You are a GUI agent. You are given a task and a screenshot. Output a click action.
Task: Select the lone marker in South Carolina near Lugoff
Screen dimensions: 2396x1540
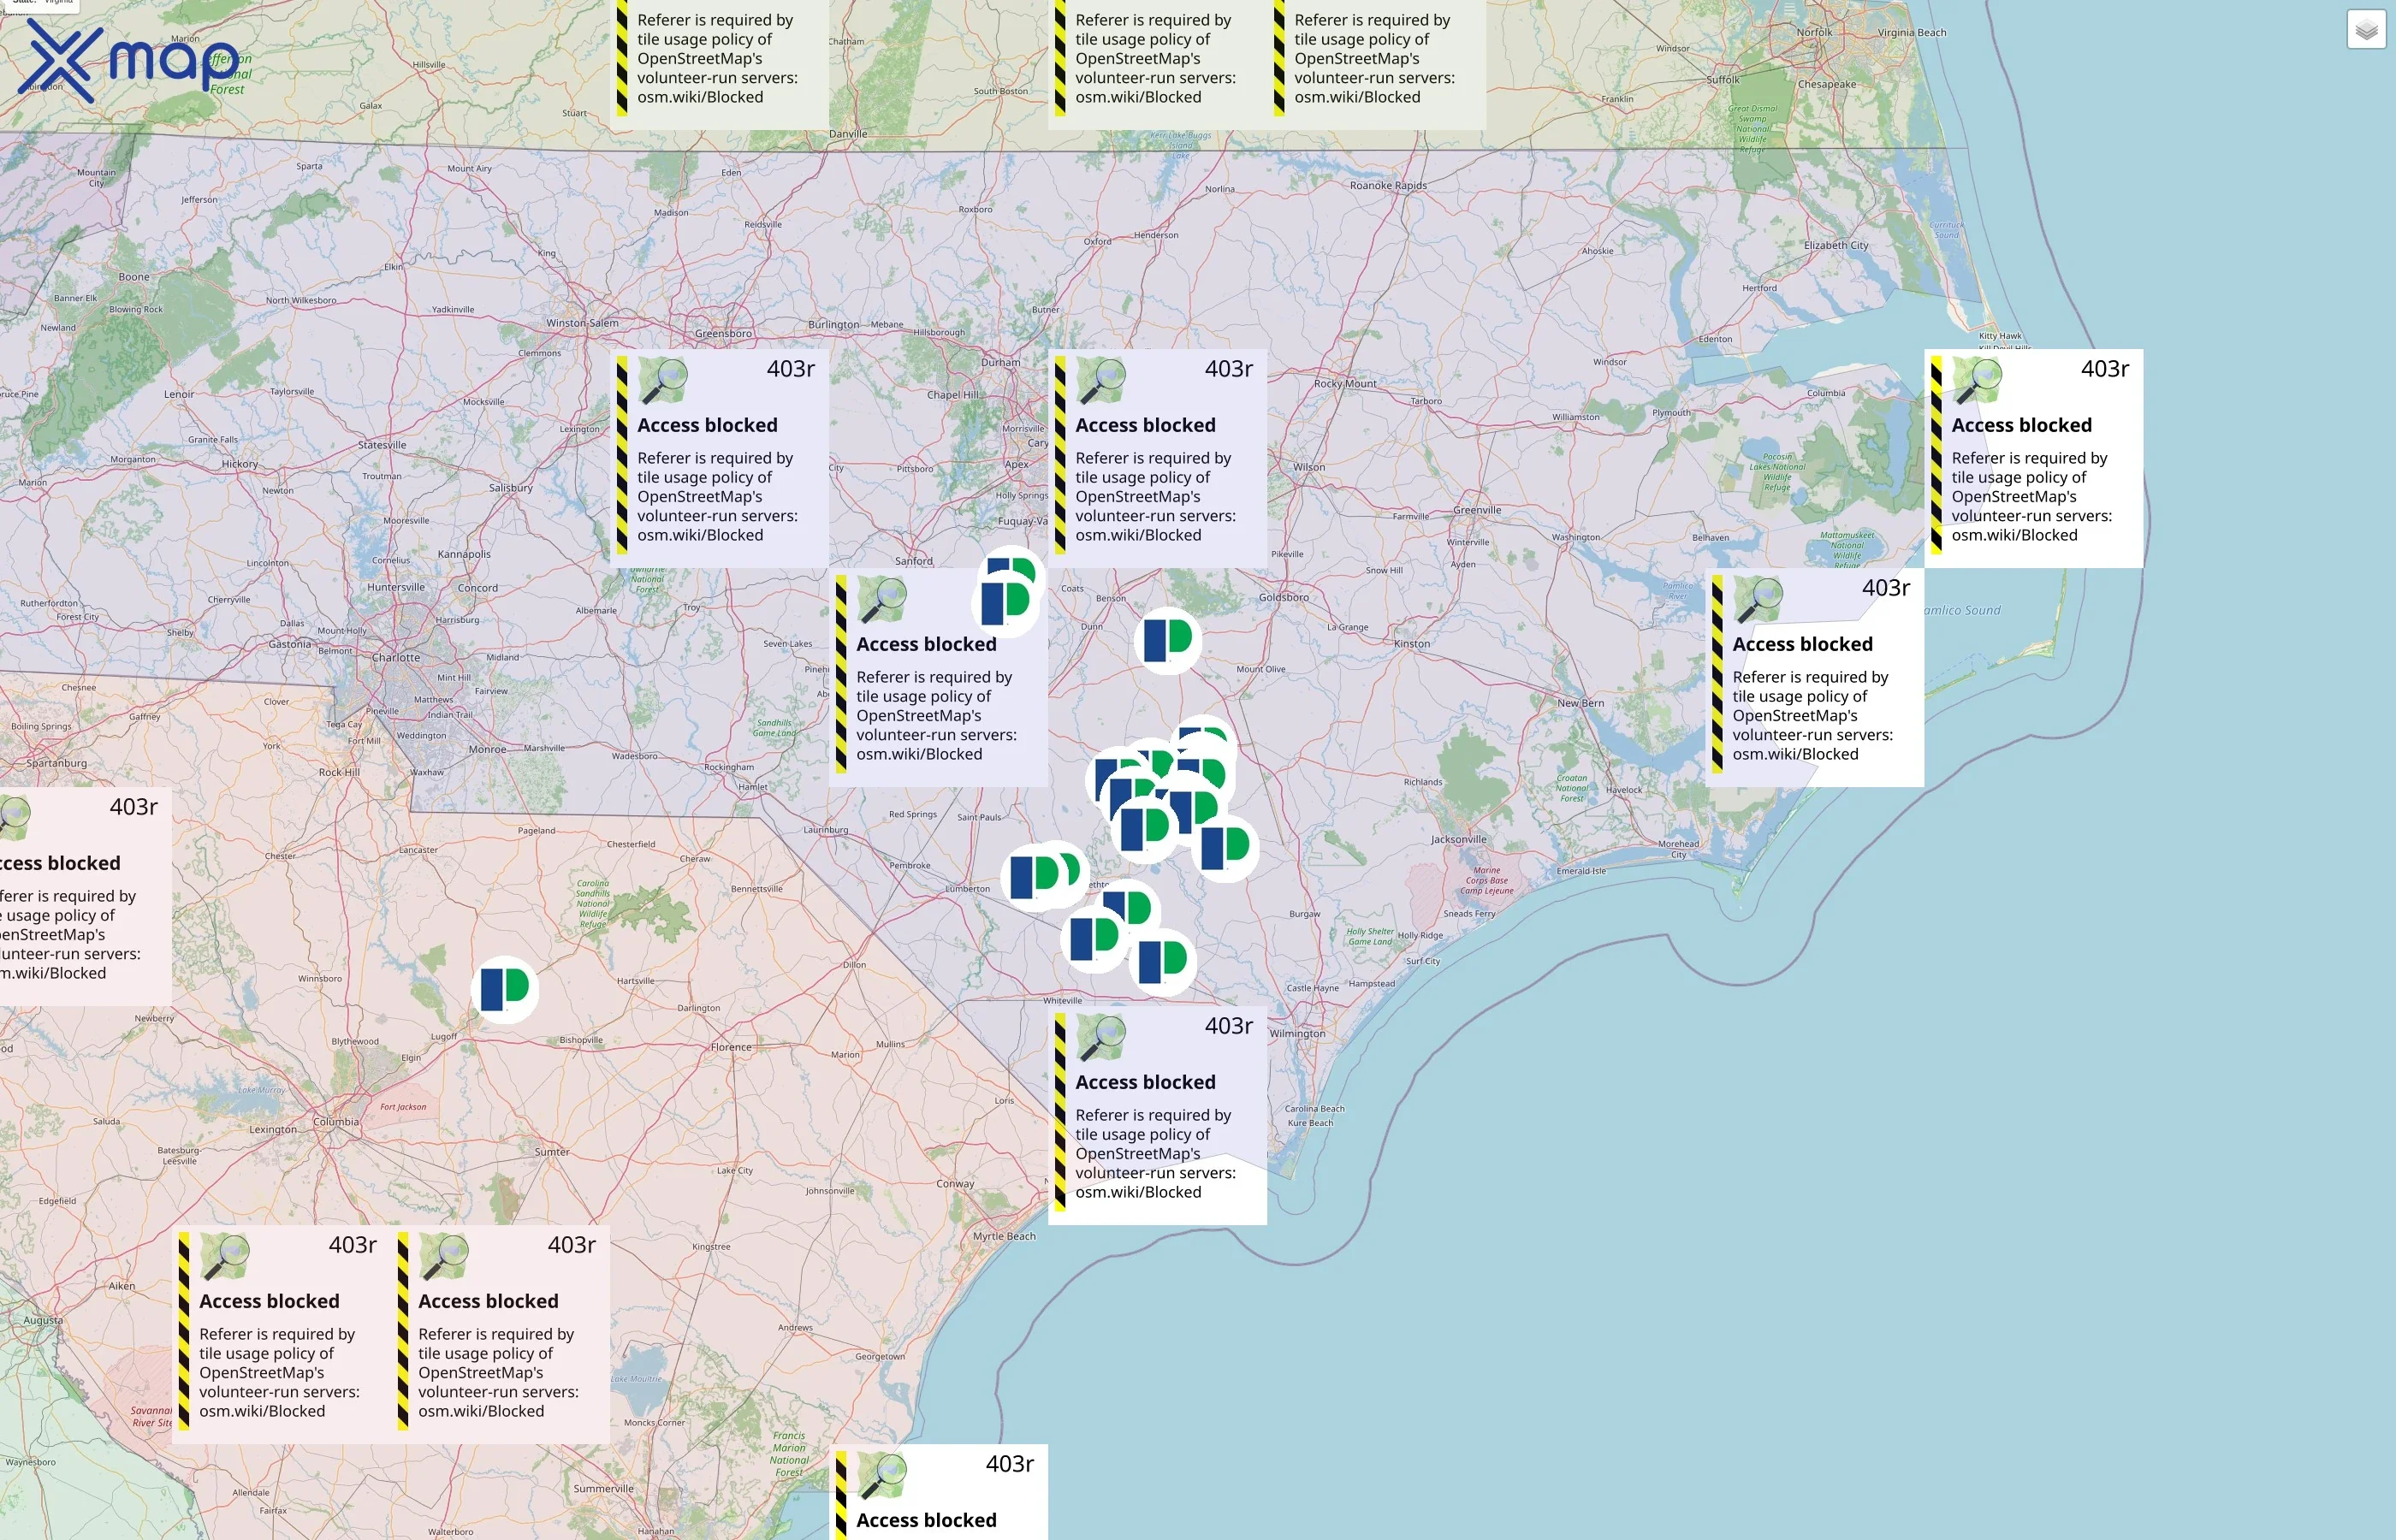coord(505,989)
